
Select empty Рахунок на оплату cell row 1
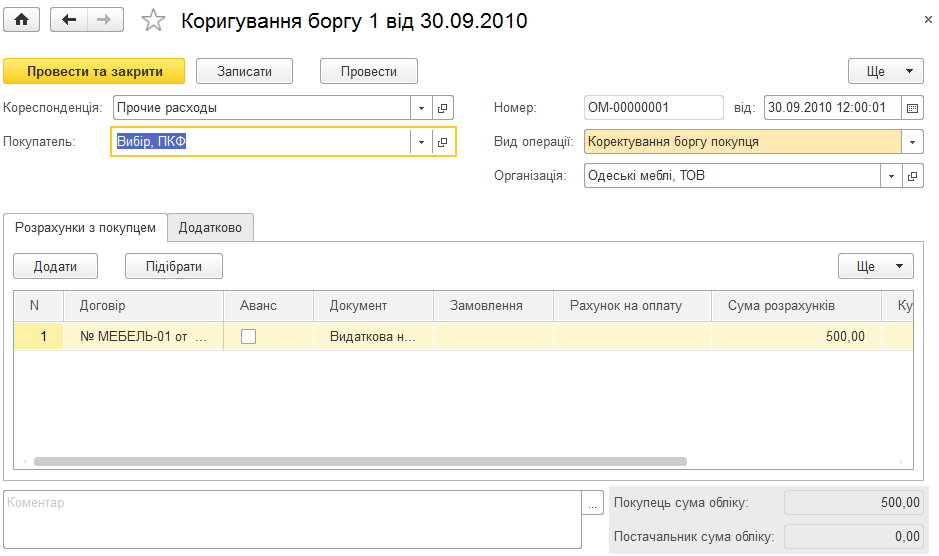coord(632,337)
